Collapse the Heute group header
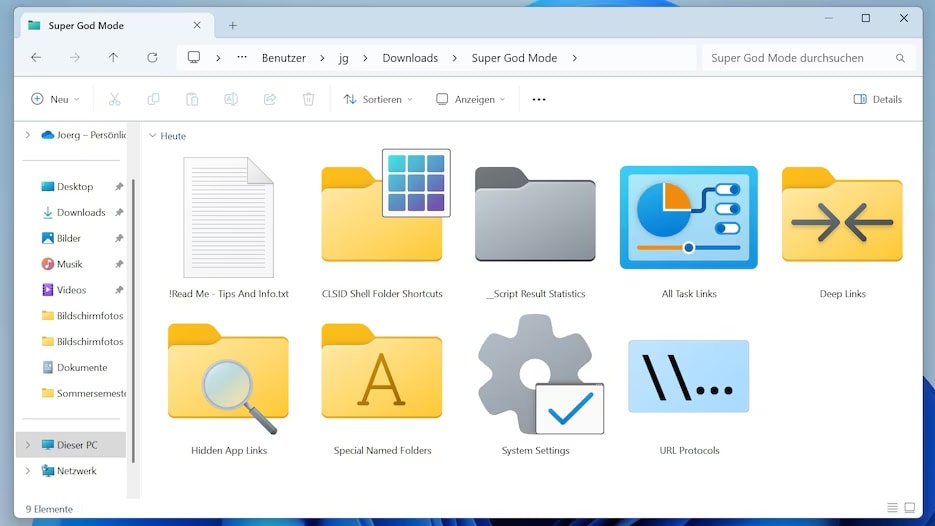Image resolution: width=935 pixels, height=526 pixels. coord(153,136)
